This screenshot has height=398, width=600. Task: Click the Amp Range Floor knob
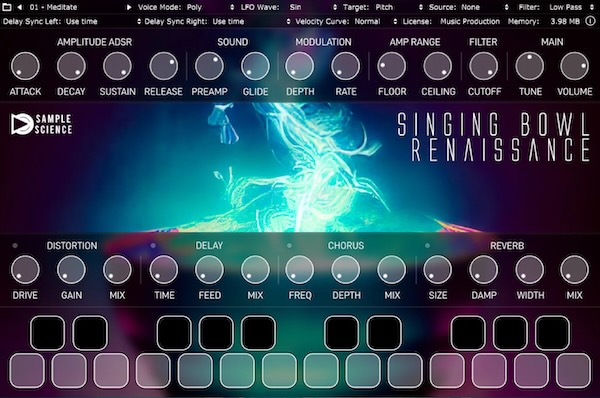(x=391, y=66)
